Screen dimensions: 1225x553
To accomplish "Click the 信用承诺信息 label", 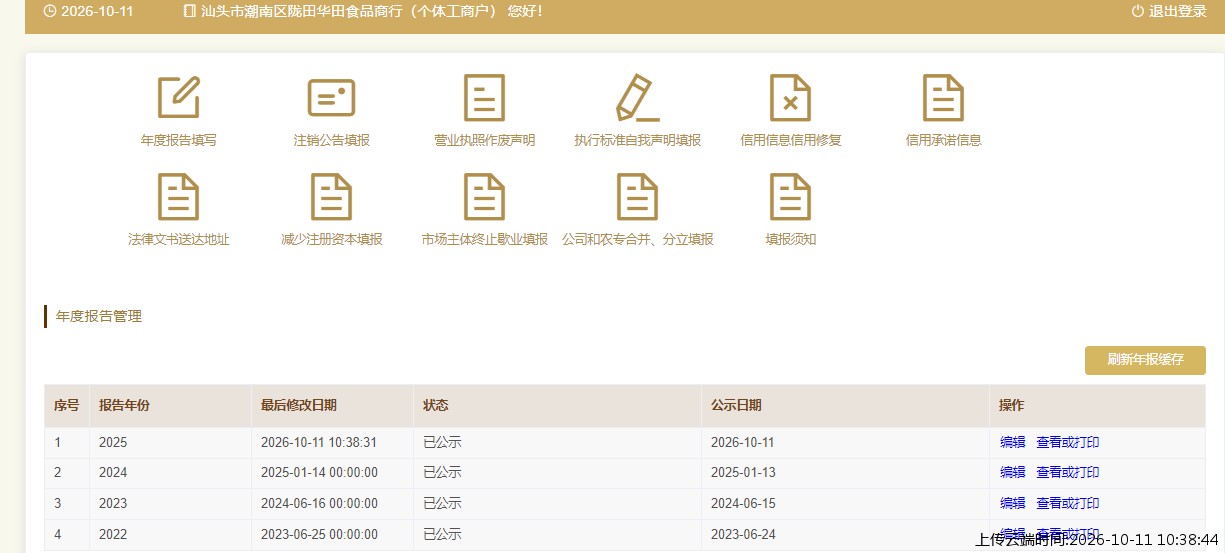I will pyautogui.click(x=944, y=140).
